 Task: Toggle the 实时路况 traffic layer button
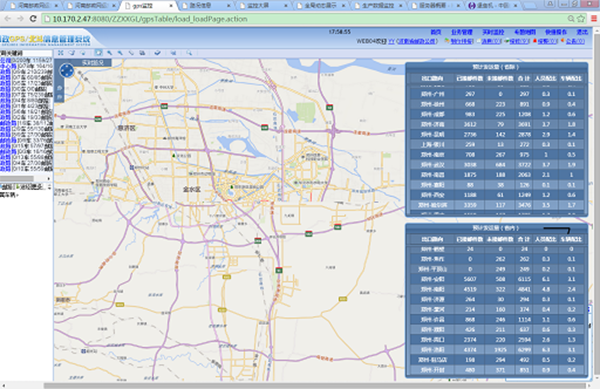coord(93,62)
